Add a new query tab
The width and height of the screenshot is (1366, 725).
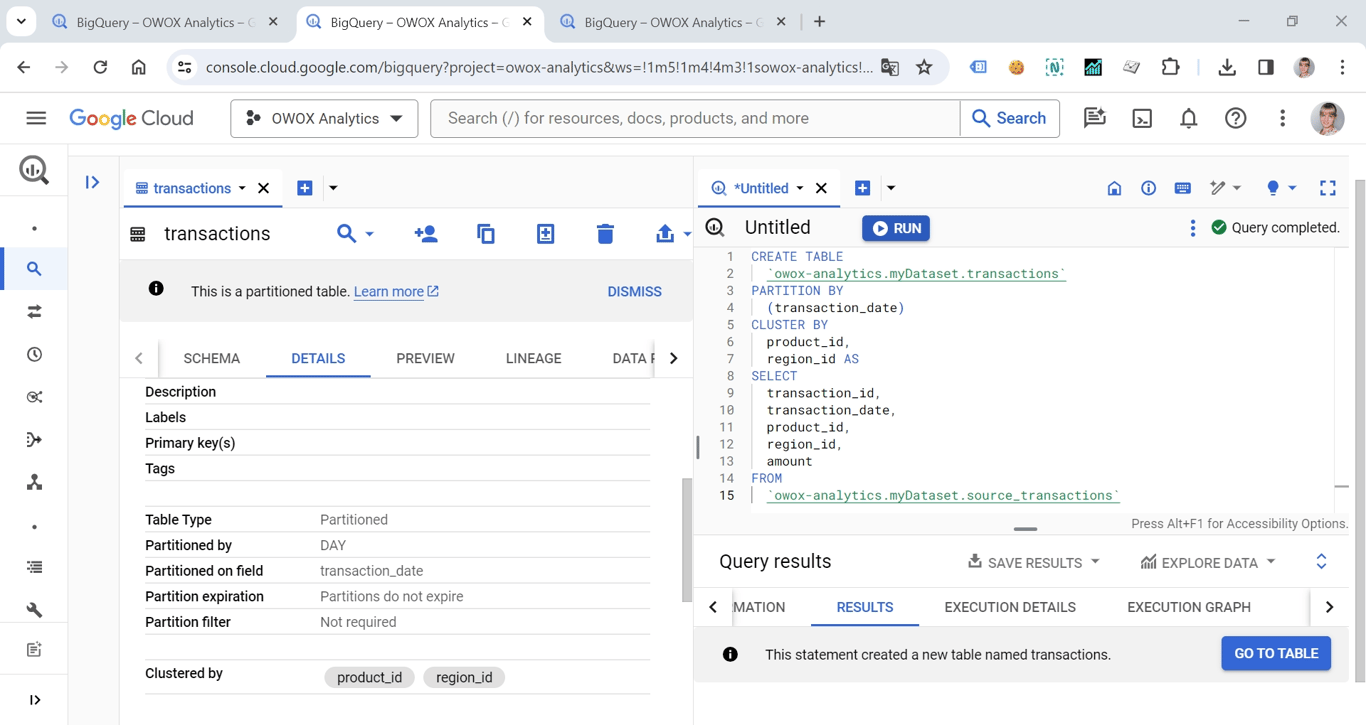pos(863,188)
